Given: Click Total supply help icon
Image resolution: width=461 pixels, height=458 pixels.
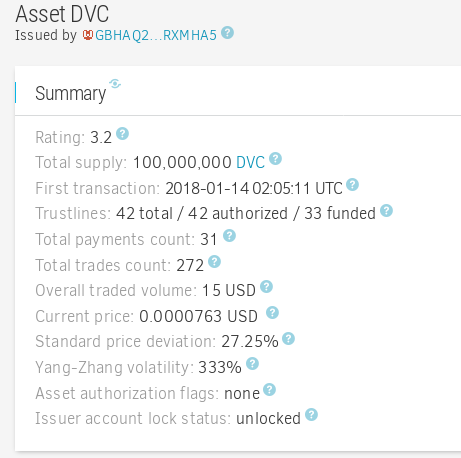Looking at the screenshot, I should [275, 159].
